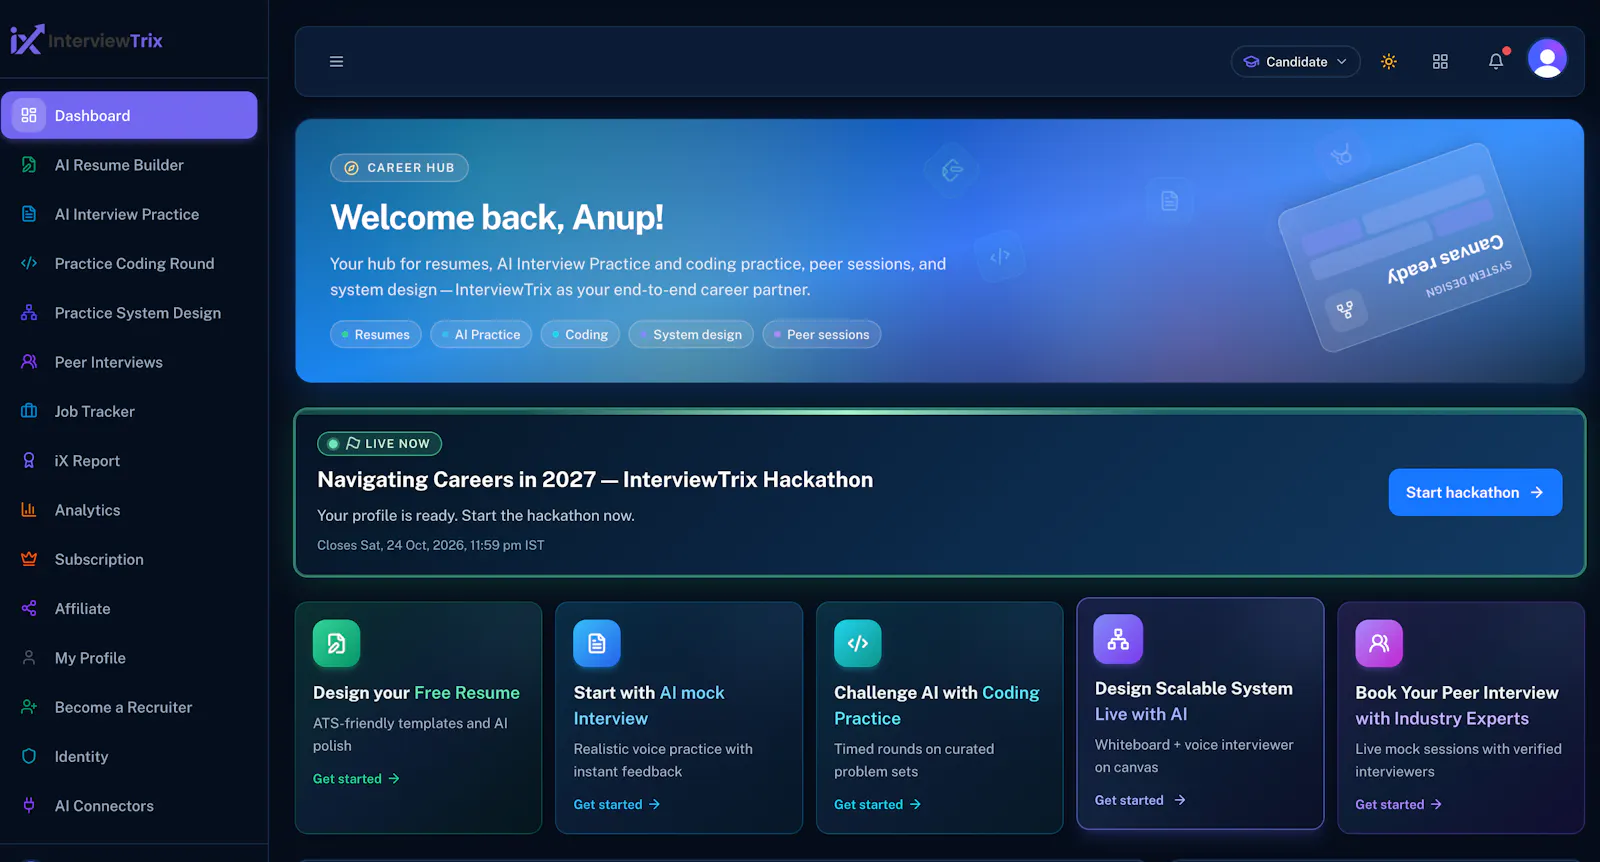The height and width of the screenshot is (862, 1600).
Task: Open Practice Coding Round in sidebar
Action: (129, 264)
